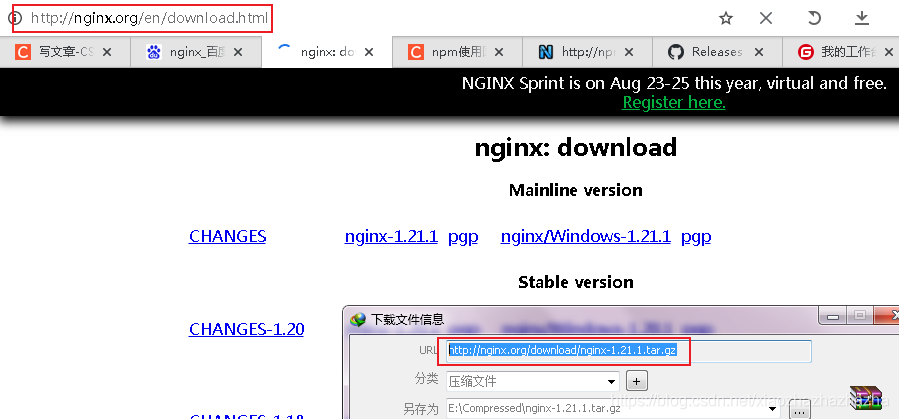899x419 pixels.
Task: Open the mainline CHANGES link
Action: [x=228, y=236]
